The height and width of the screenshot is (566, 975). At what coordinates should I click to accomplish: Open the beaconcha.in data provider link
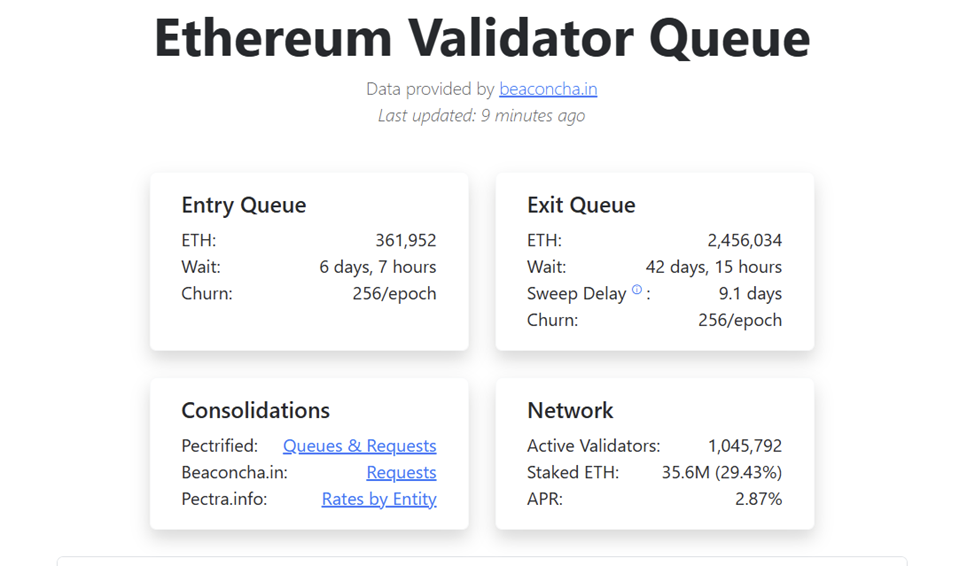coord(548,89)
